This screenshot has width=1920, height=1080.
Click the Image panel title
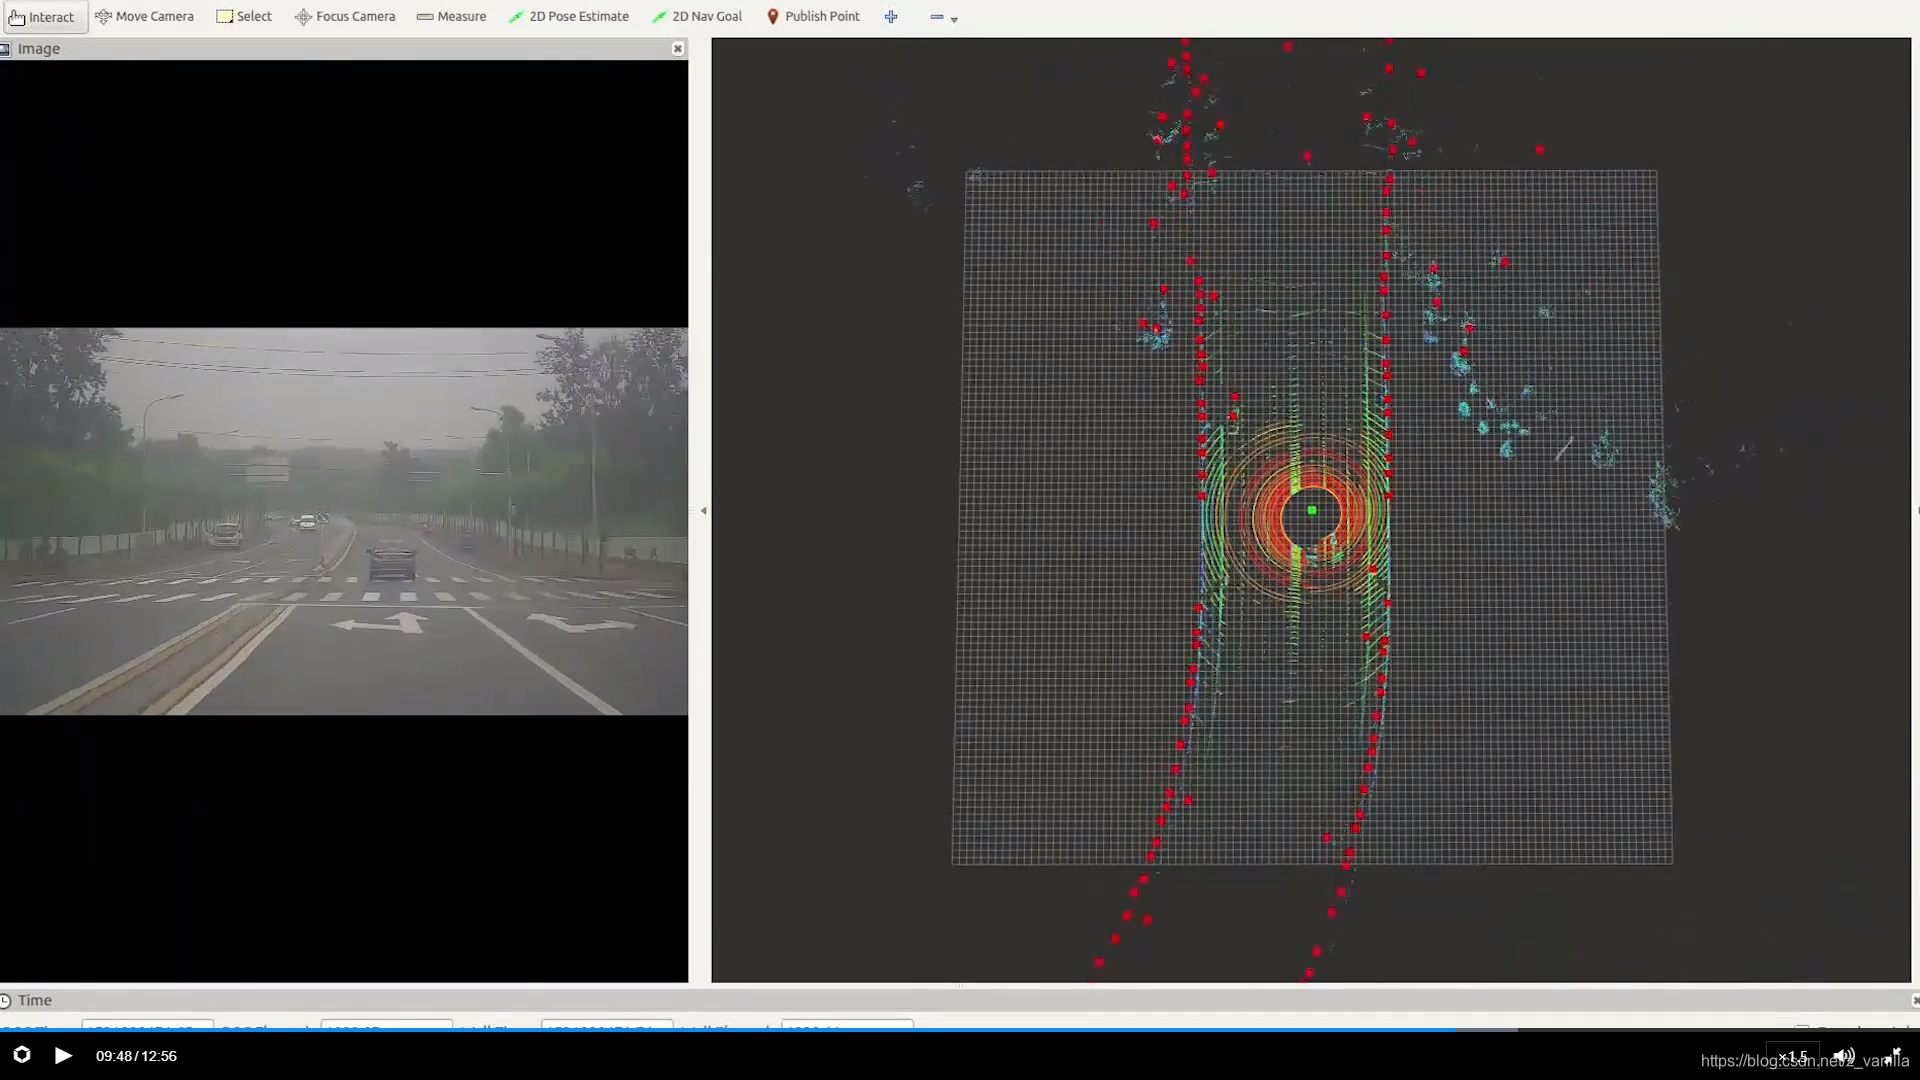(x=38, y=49)
